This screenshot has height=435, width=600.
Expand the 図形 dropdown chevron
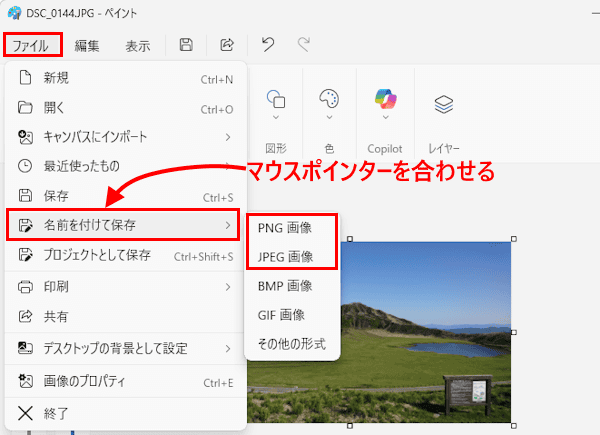click(276, 117)
